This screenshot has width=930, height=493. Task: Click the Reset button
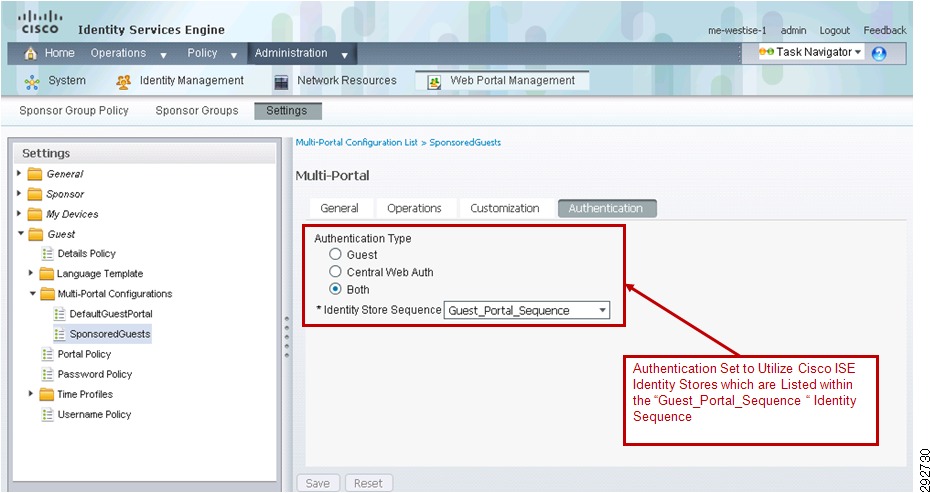[368, 484]
